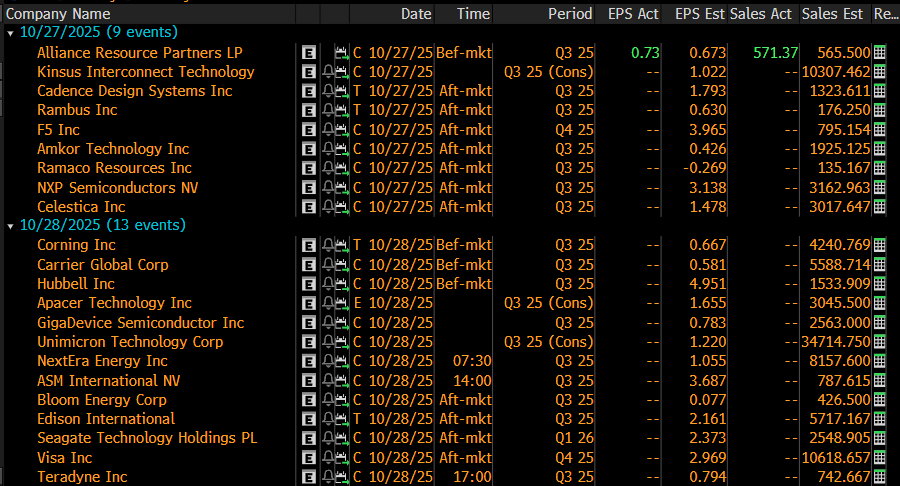Open Cadence Design Systems Inc company link
This screenshot has width=900, height=486.
pos(135,91)
